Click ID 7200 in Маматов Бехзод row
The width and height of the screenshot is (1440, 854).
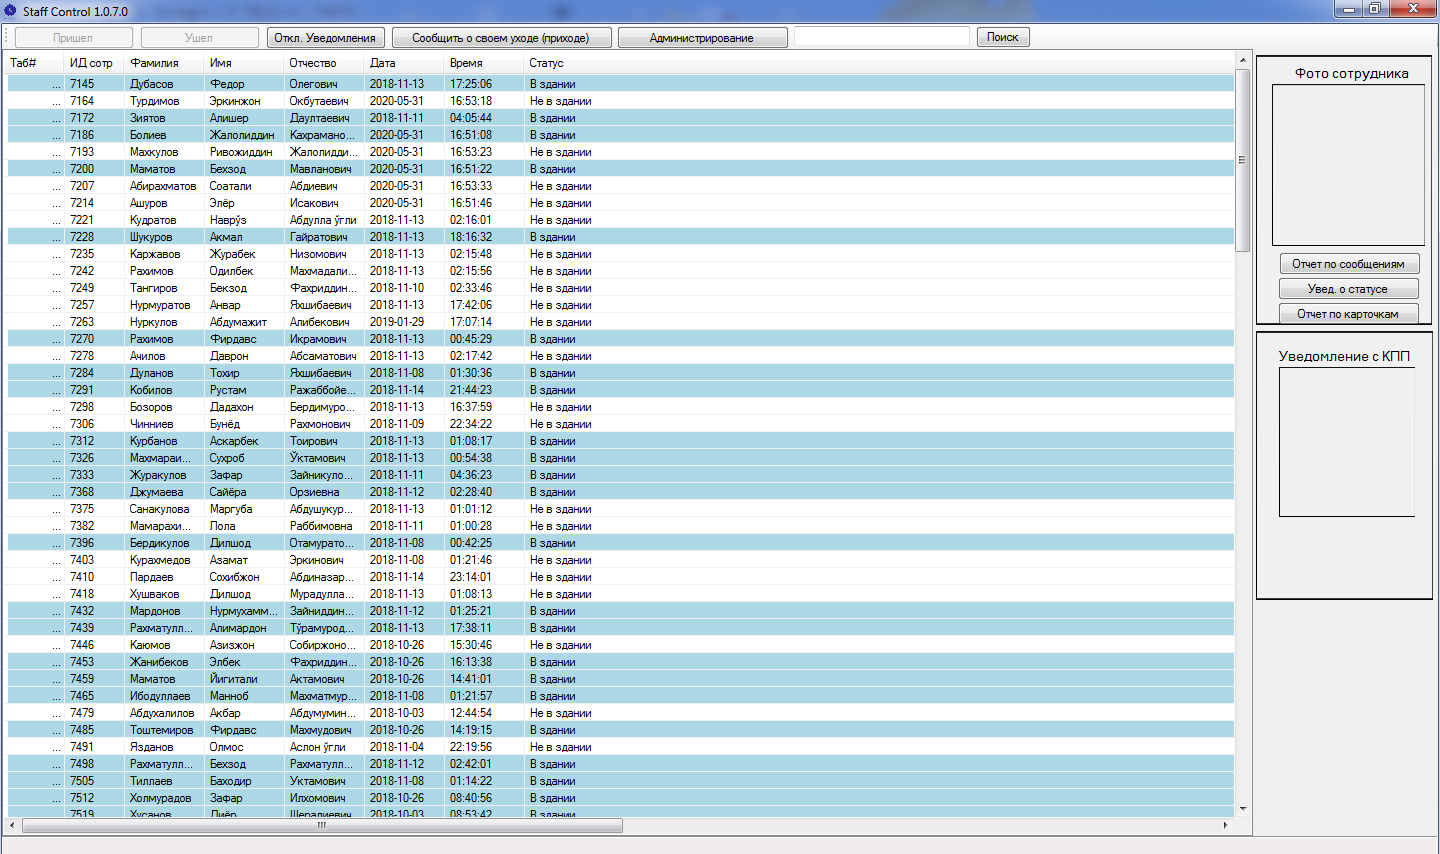click(x=82, y=169)
